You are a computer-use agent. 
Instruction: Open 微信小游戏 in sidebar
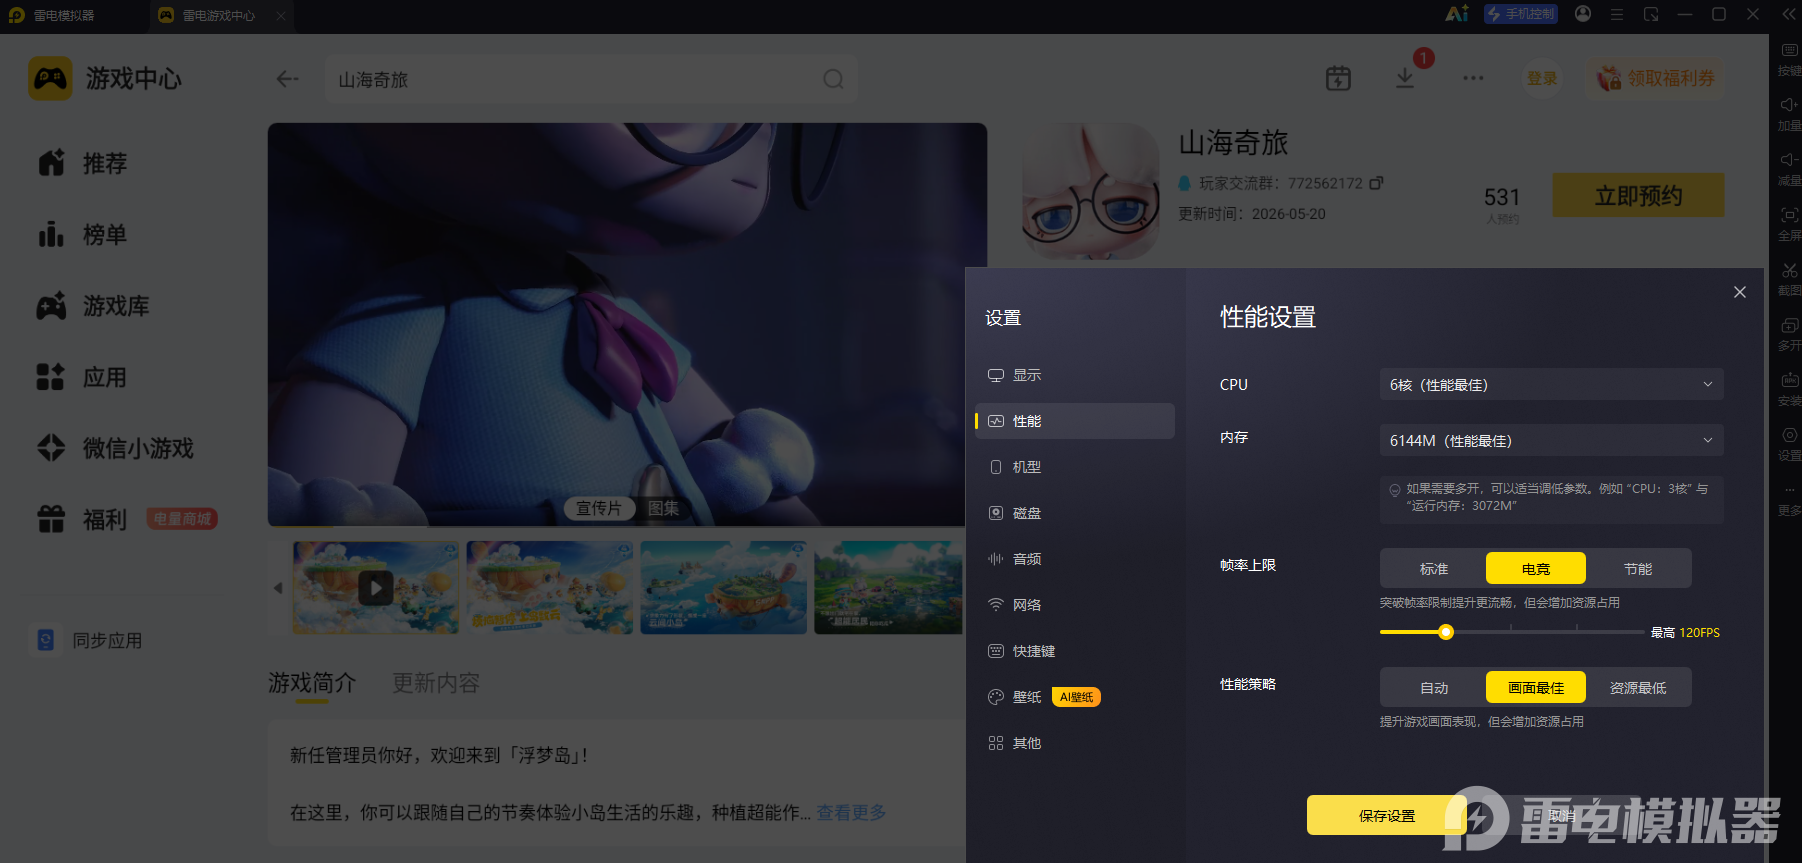[115, 448]
